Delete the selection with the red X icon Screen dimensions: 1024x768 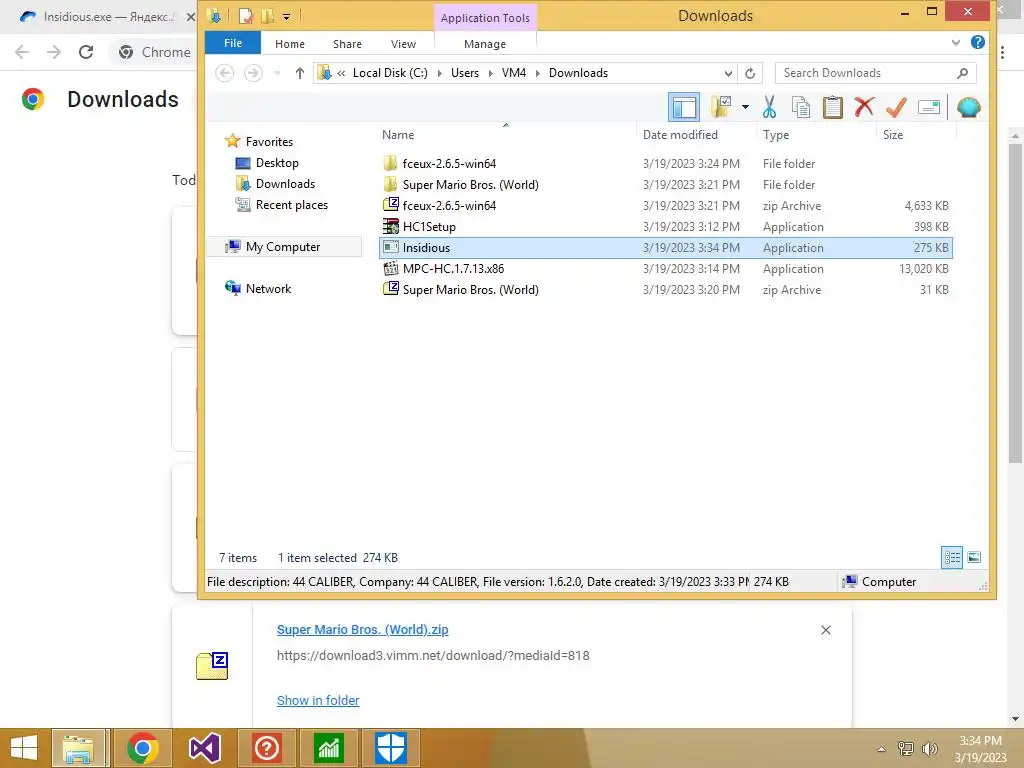pyautogui.click(x=864, y=106)
